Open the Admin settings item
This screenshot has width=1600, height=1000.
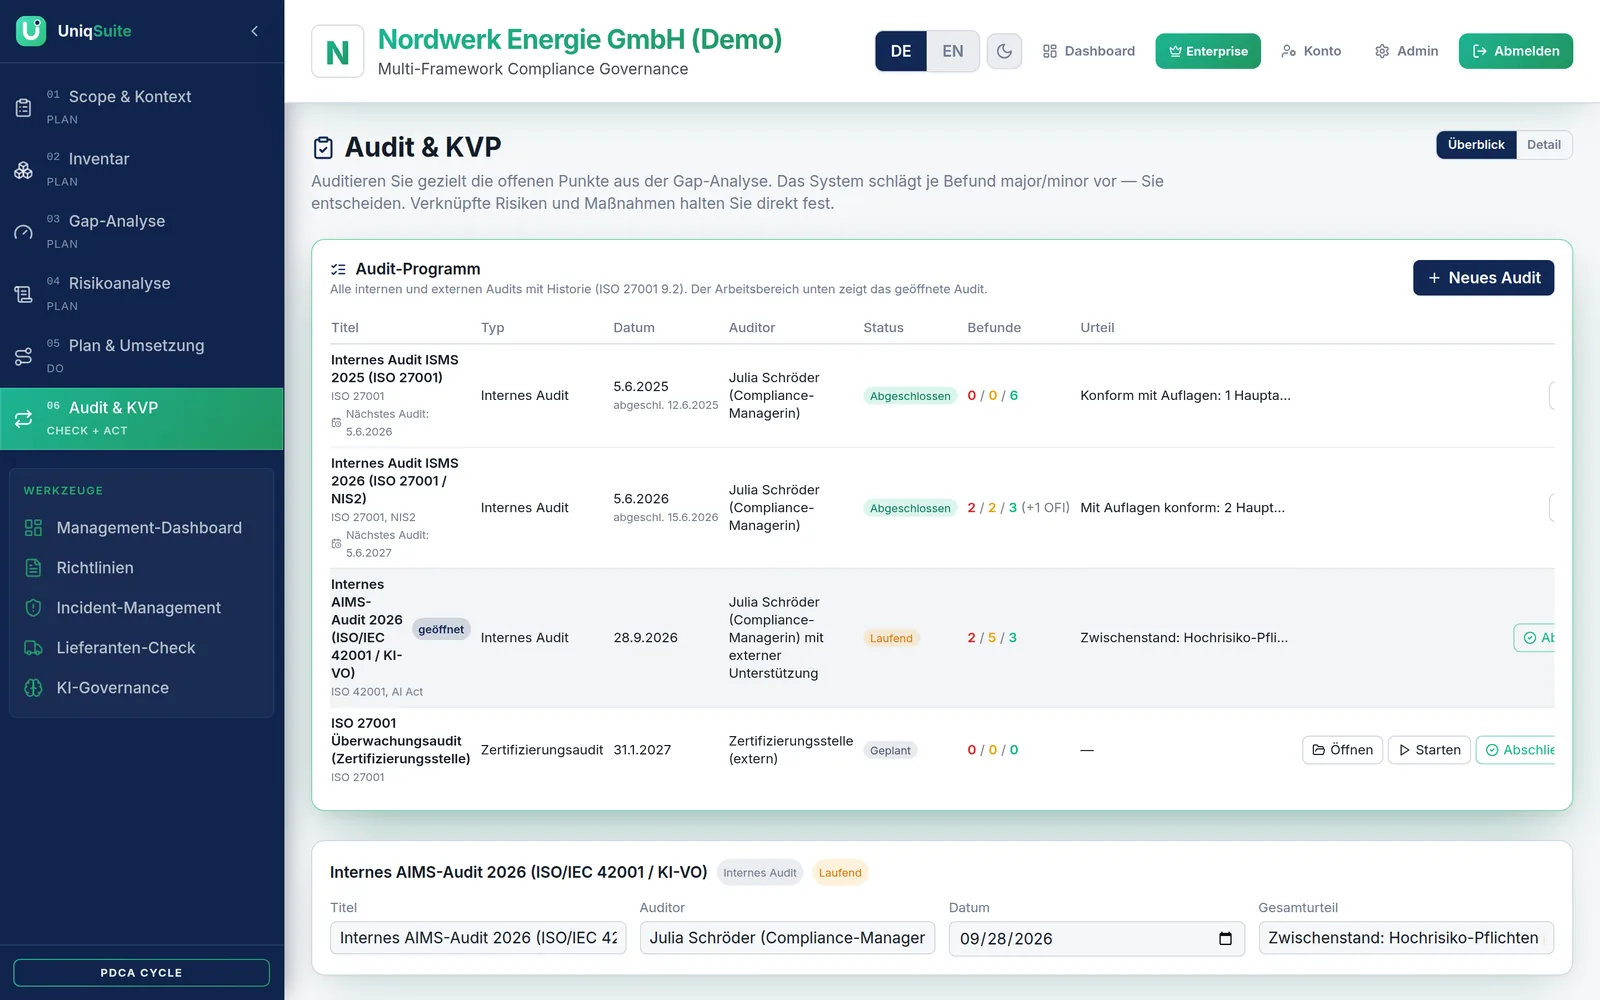(1406, 51)
